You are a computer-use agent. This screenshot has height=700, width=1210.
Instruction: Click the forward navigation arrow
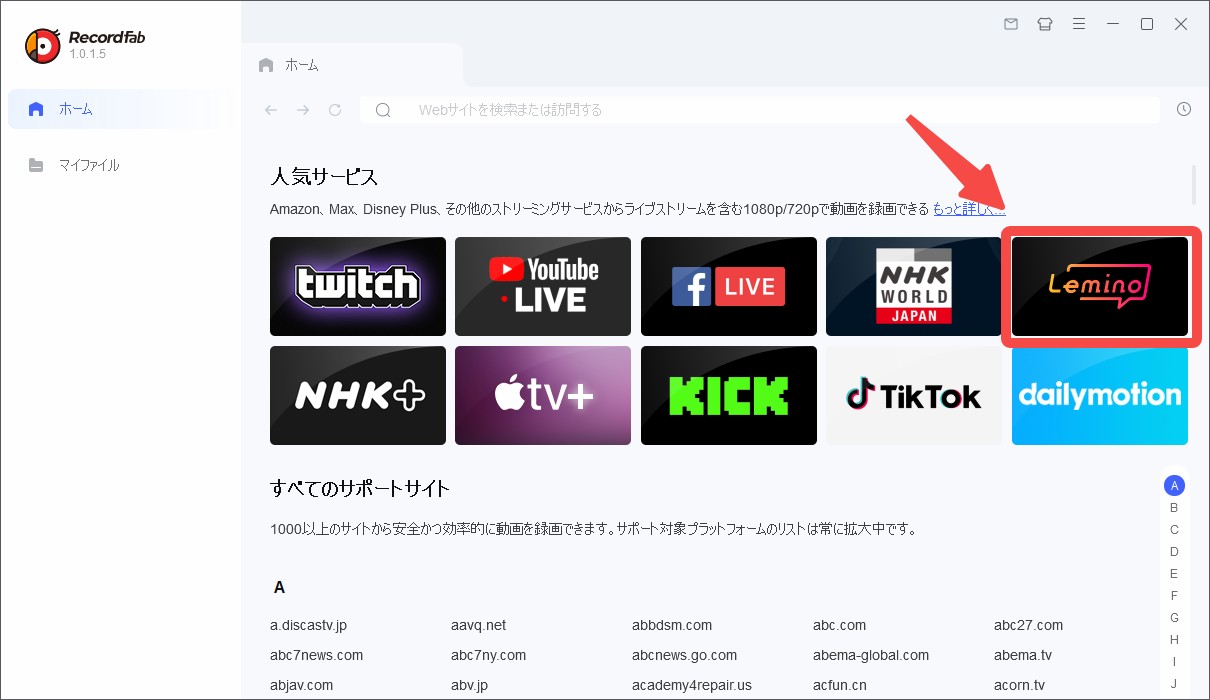pyautogui.click(x=302, y=110)
